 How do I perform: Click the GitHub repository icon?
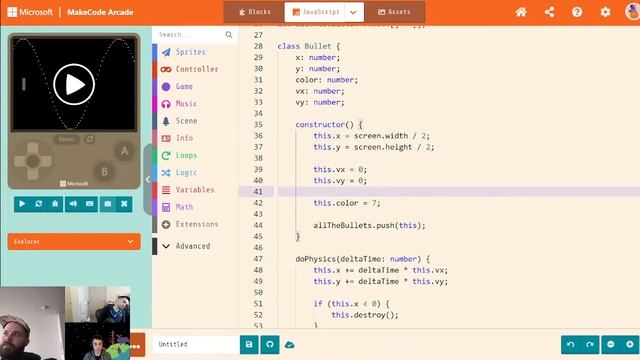(x=270, y=344)
